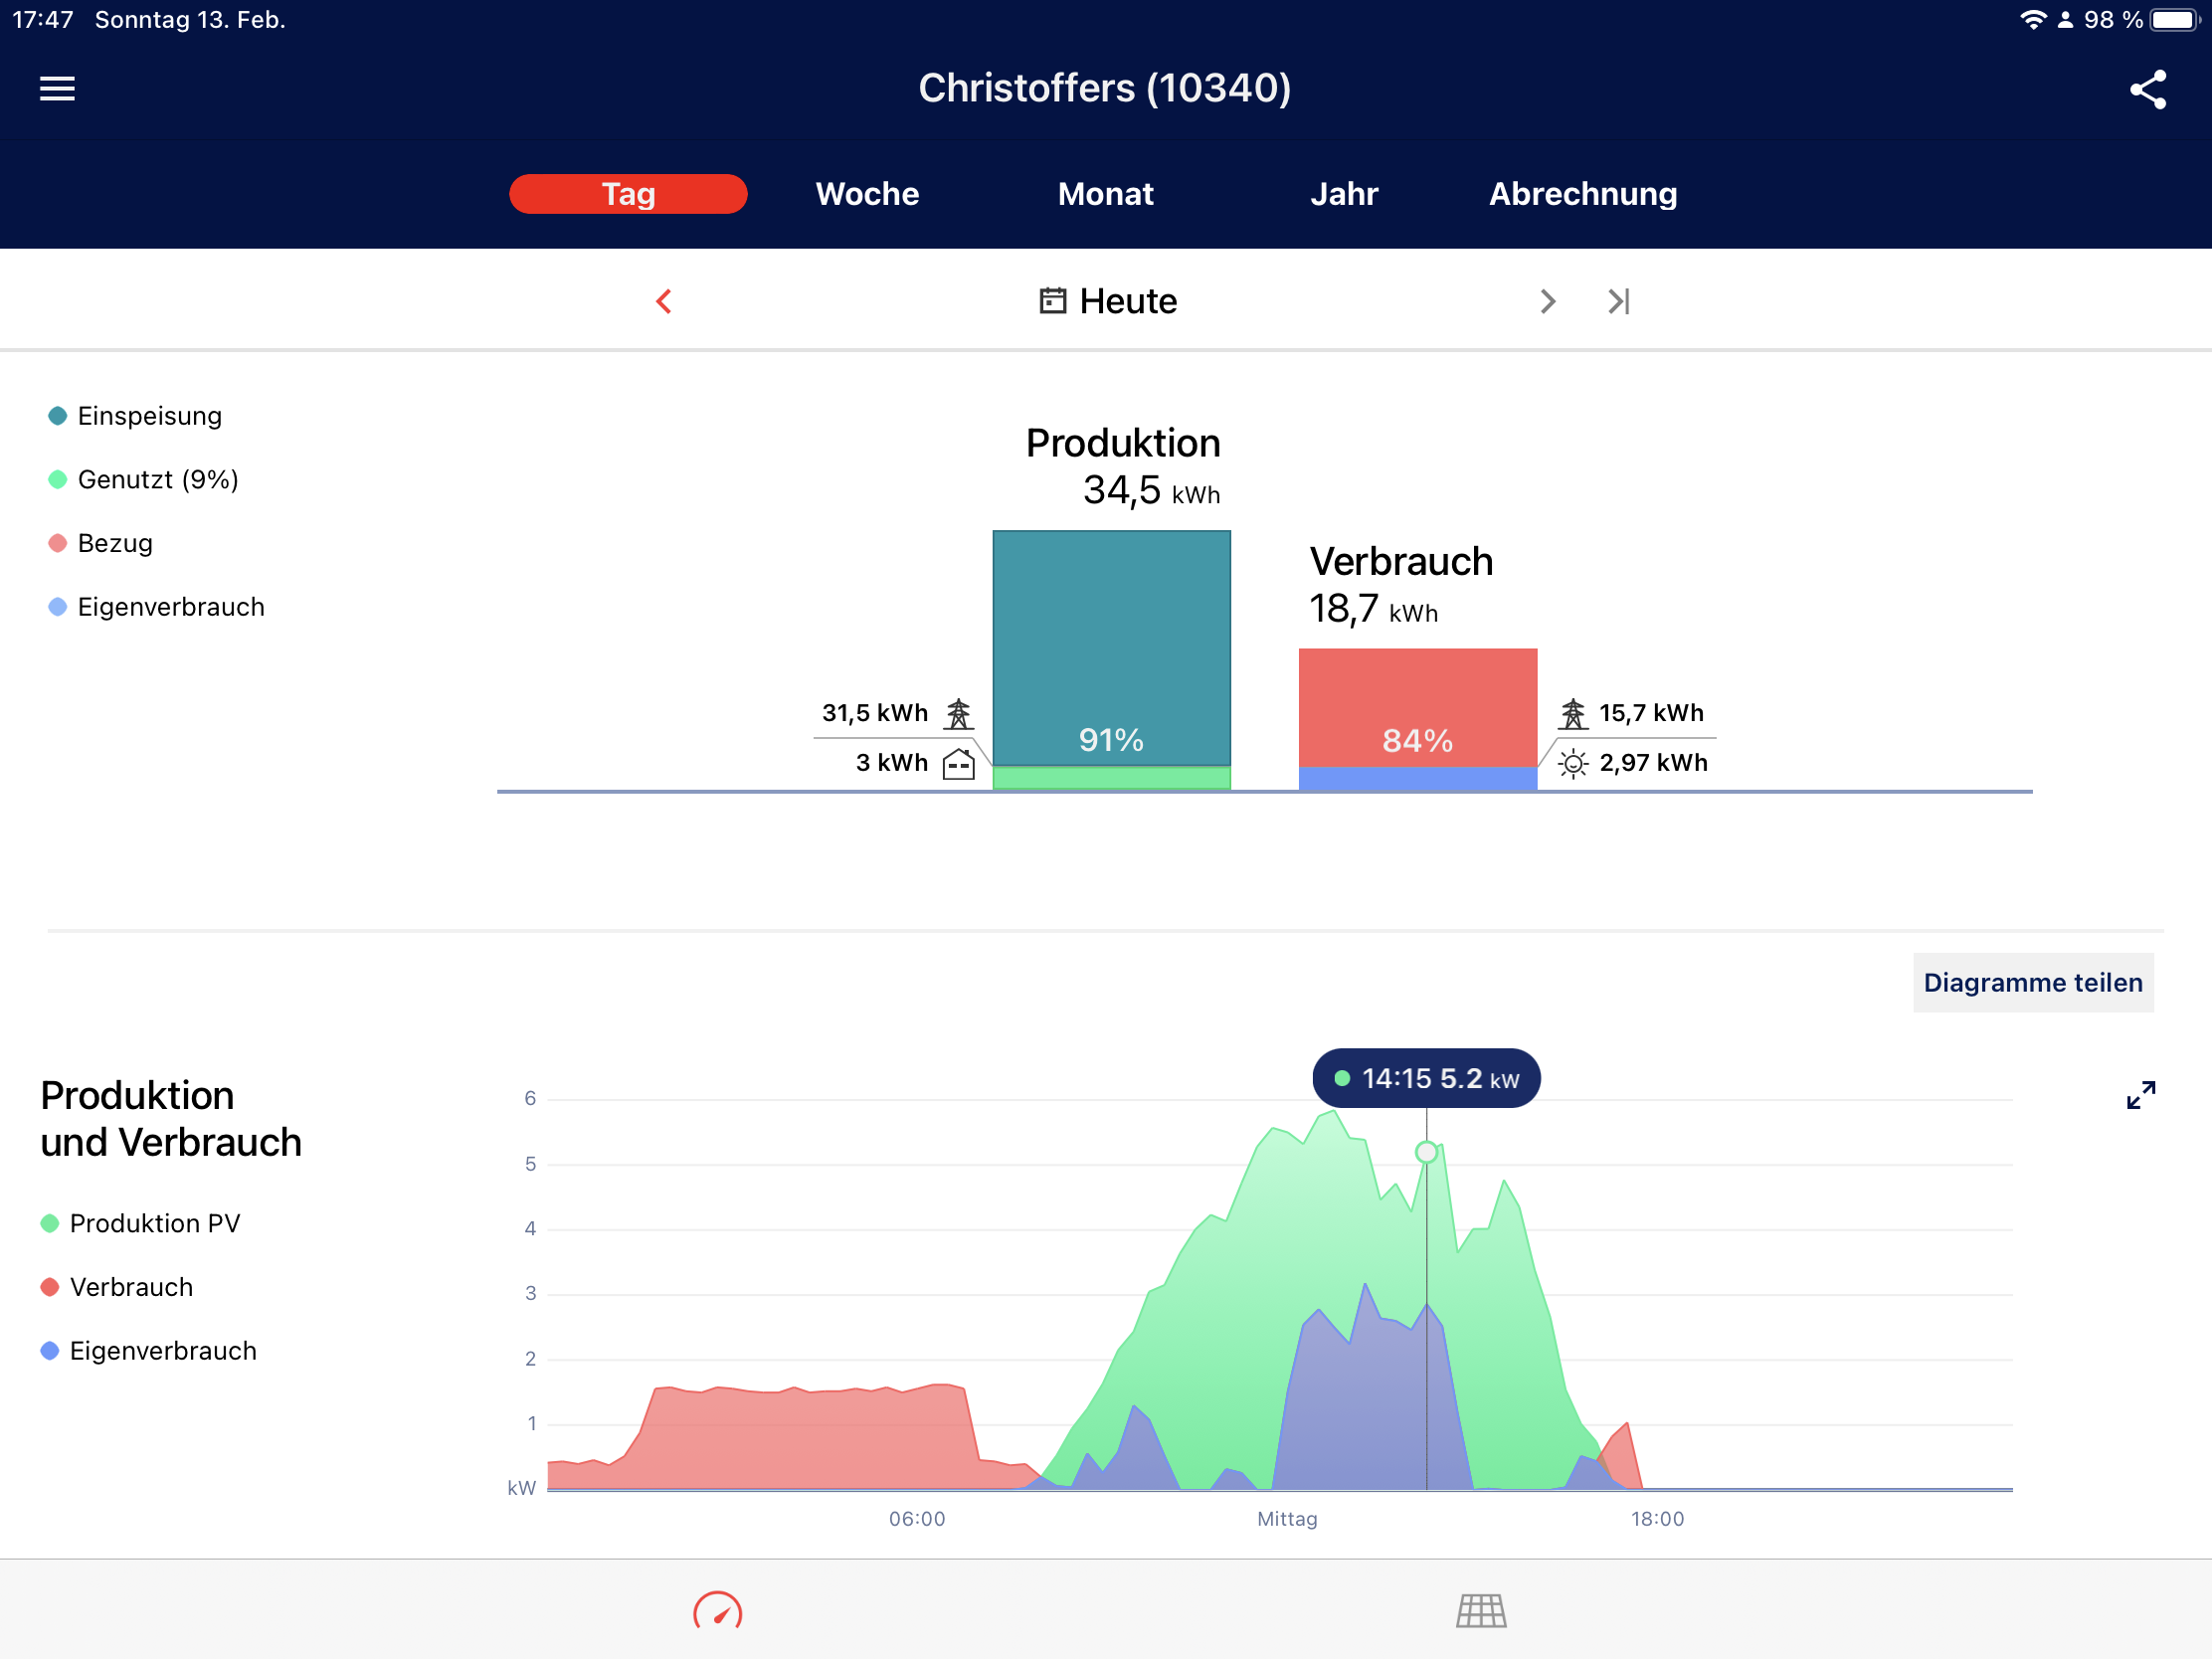Expand the chart to fullscreen

click(2140, 1095)
